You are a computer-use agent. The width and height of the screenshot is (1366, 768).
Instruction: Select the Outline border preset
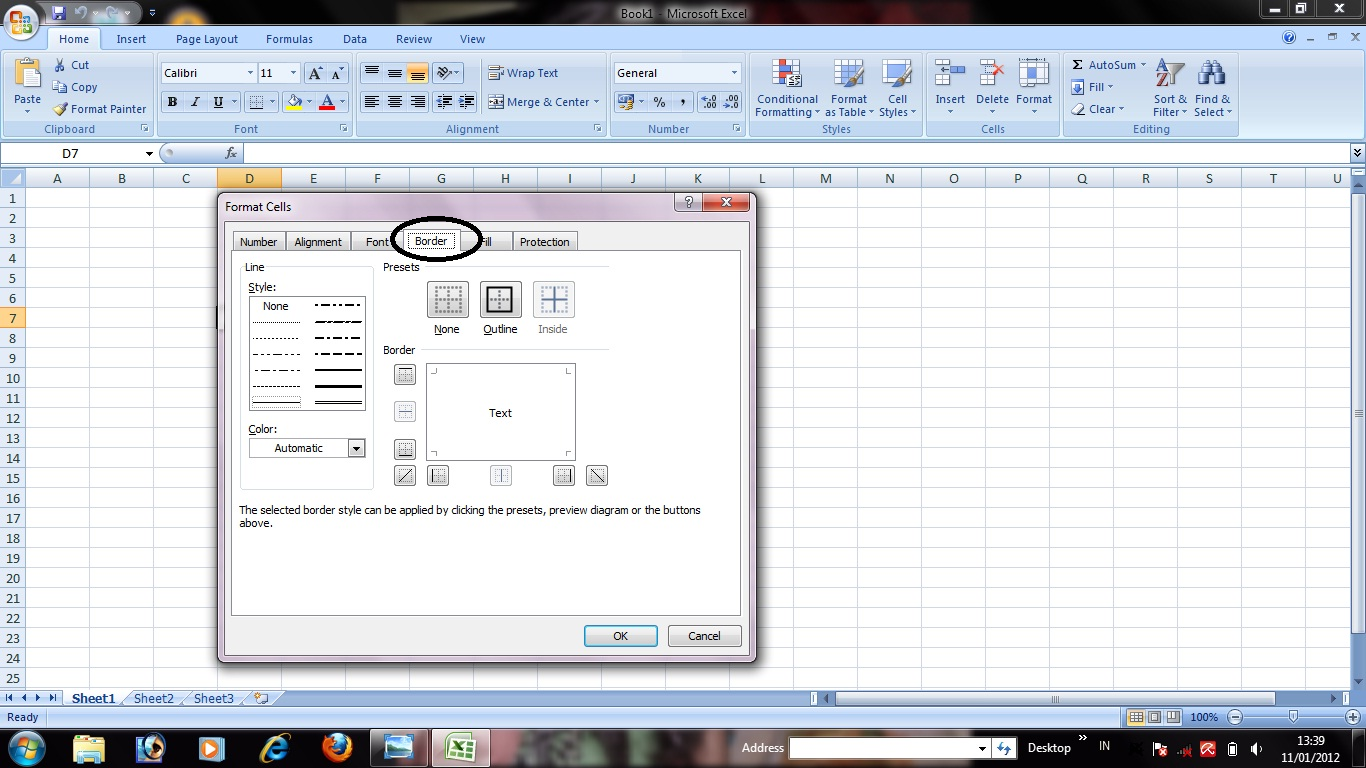[500, 299]
